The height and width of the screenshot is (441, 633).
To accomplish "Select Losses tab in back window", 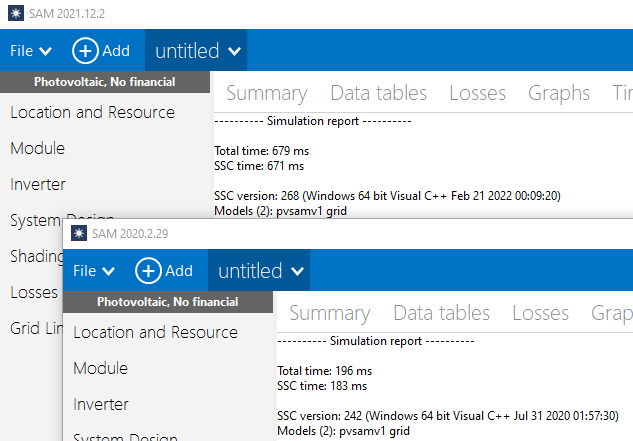I will (x=477, y=93).
